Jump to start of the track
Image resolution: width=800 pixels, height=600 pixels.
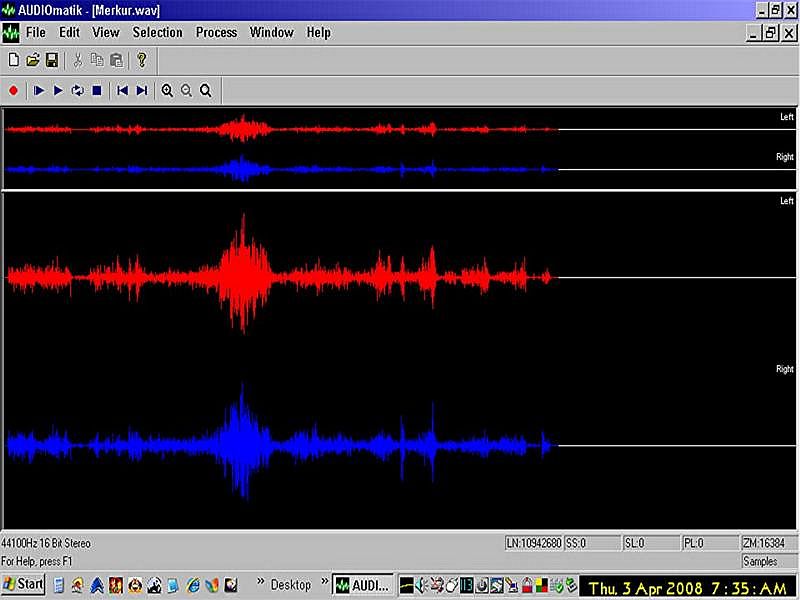coord(122,90)
